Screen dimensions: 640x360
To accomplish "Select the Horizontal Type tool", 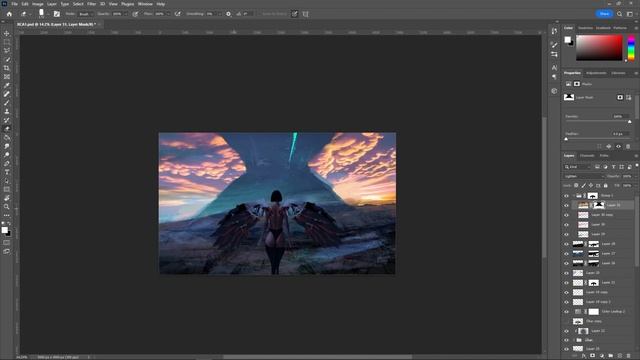I will click(7, 172).
